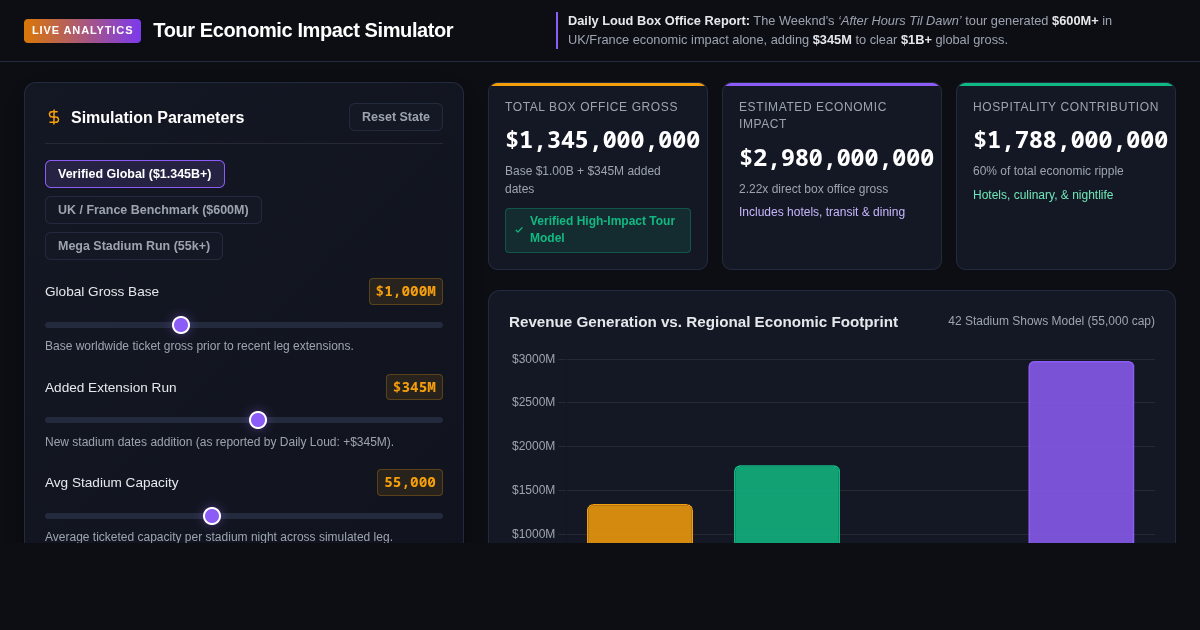Click the 42 Stadium Shows Model (55,000 cap) label
Viewport: 1200px width, 630px height.
pos(1051,321)
